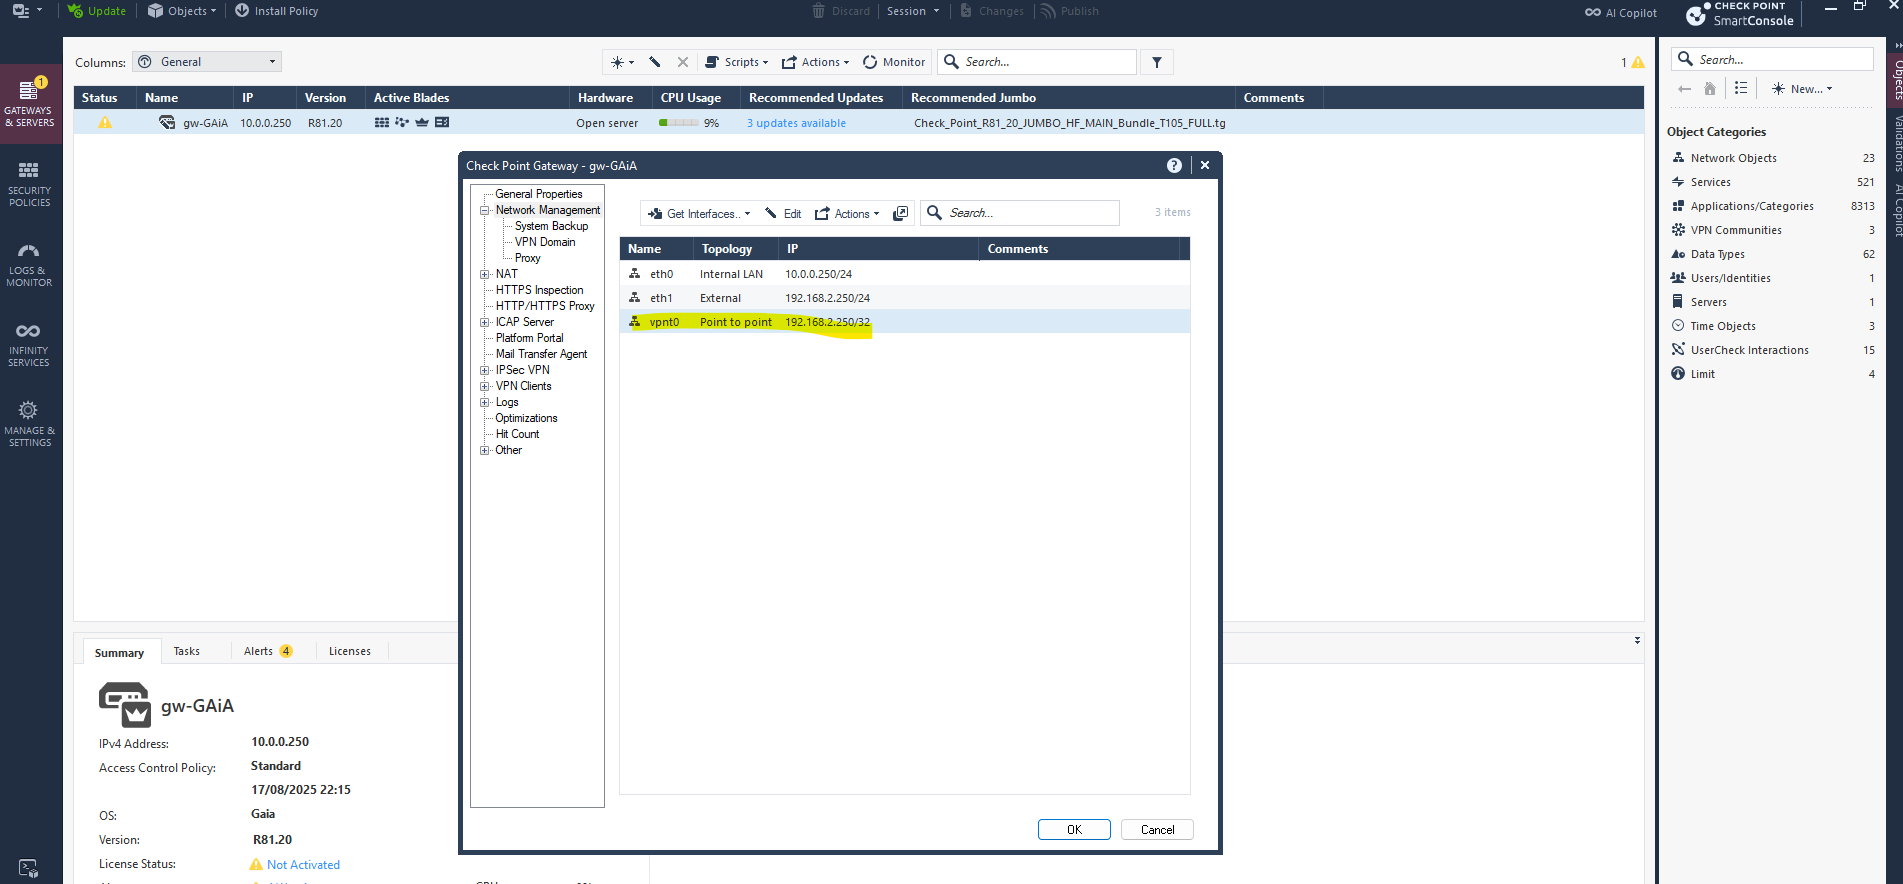Click the Active Blades icons for gw-GAiA
The height and width of the screenshot is (884, 1903).
coord(411,123)
